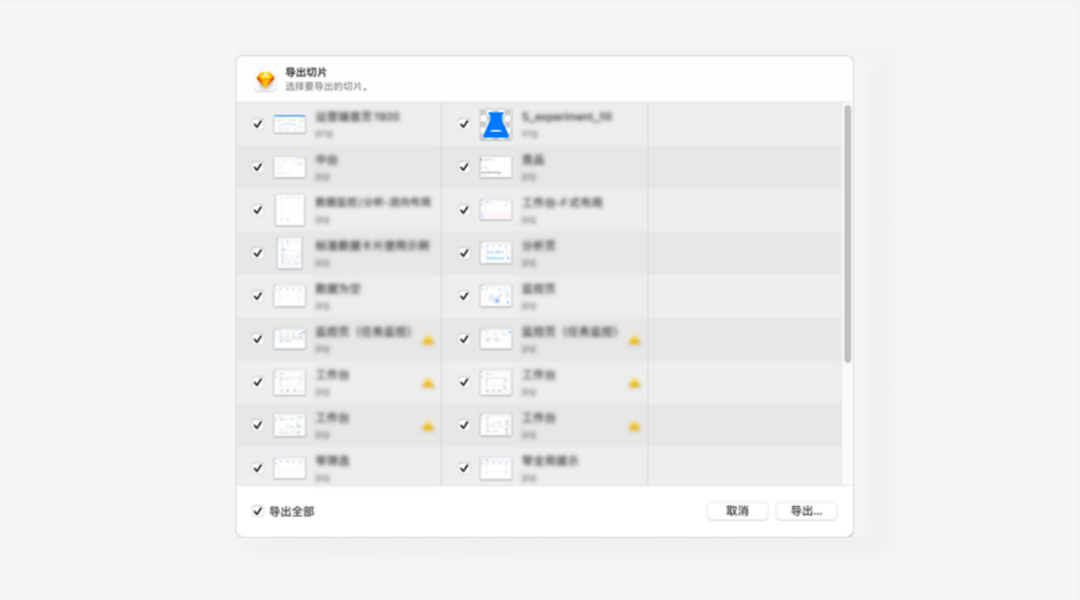Click the 分析页 slice name
Viewport: 1080px width, 600px height.
click(539, 246)
